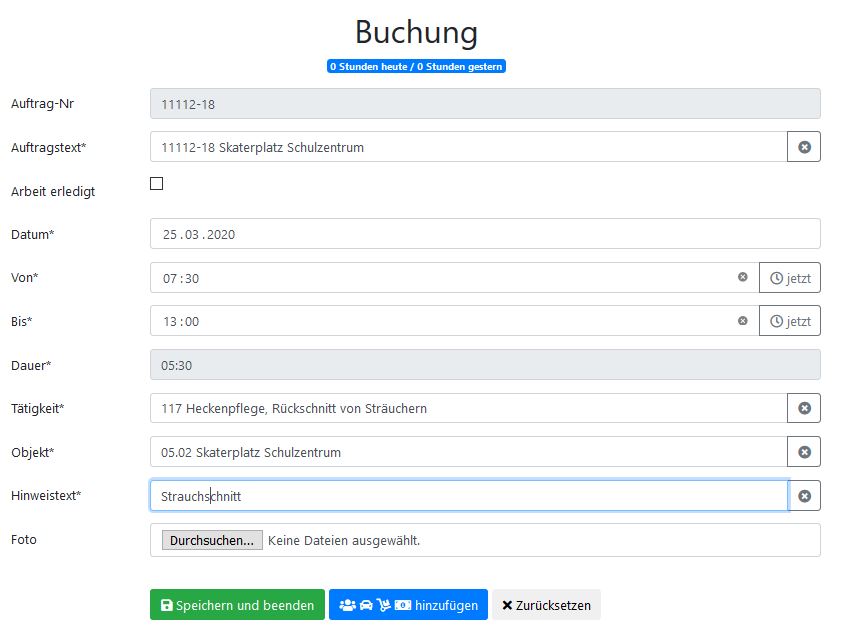Open the Objekt selection field

(468, 452)
